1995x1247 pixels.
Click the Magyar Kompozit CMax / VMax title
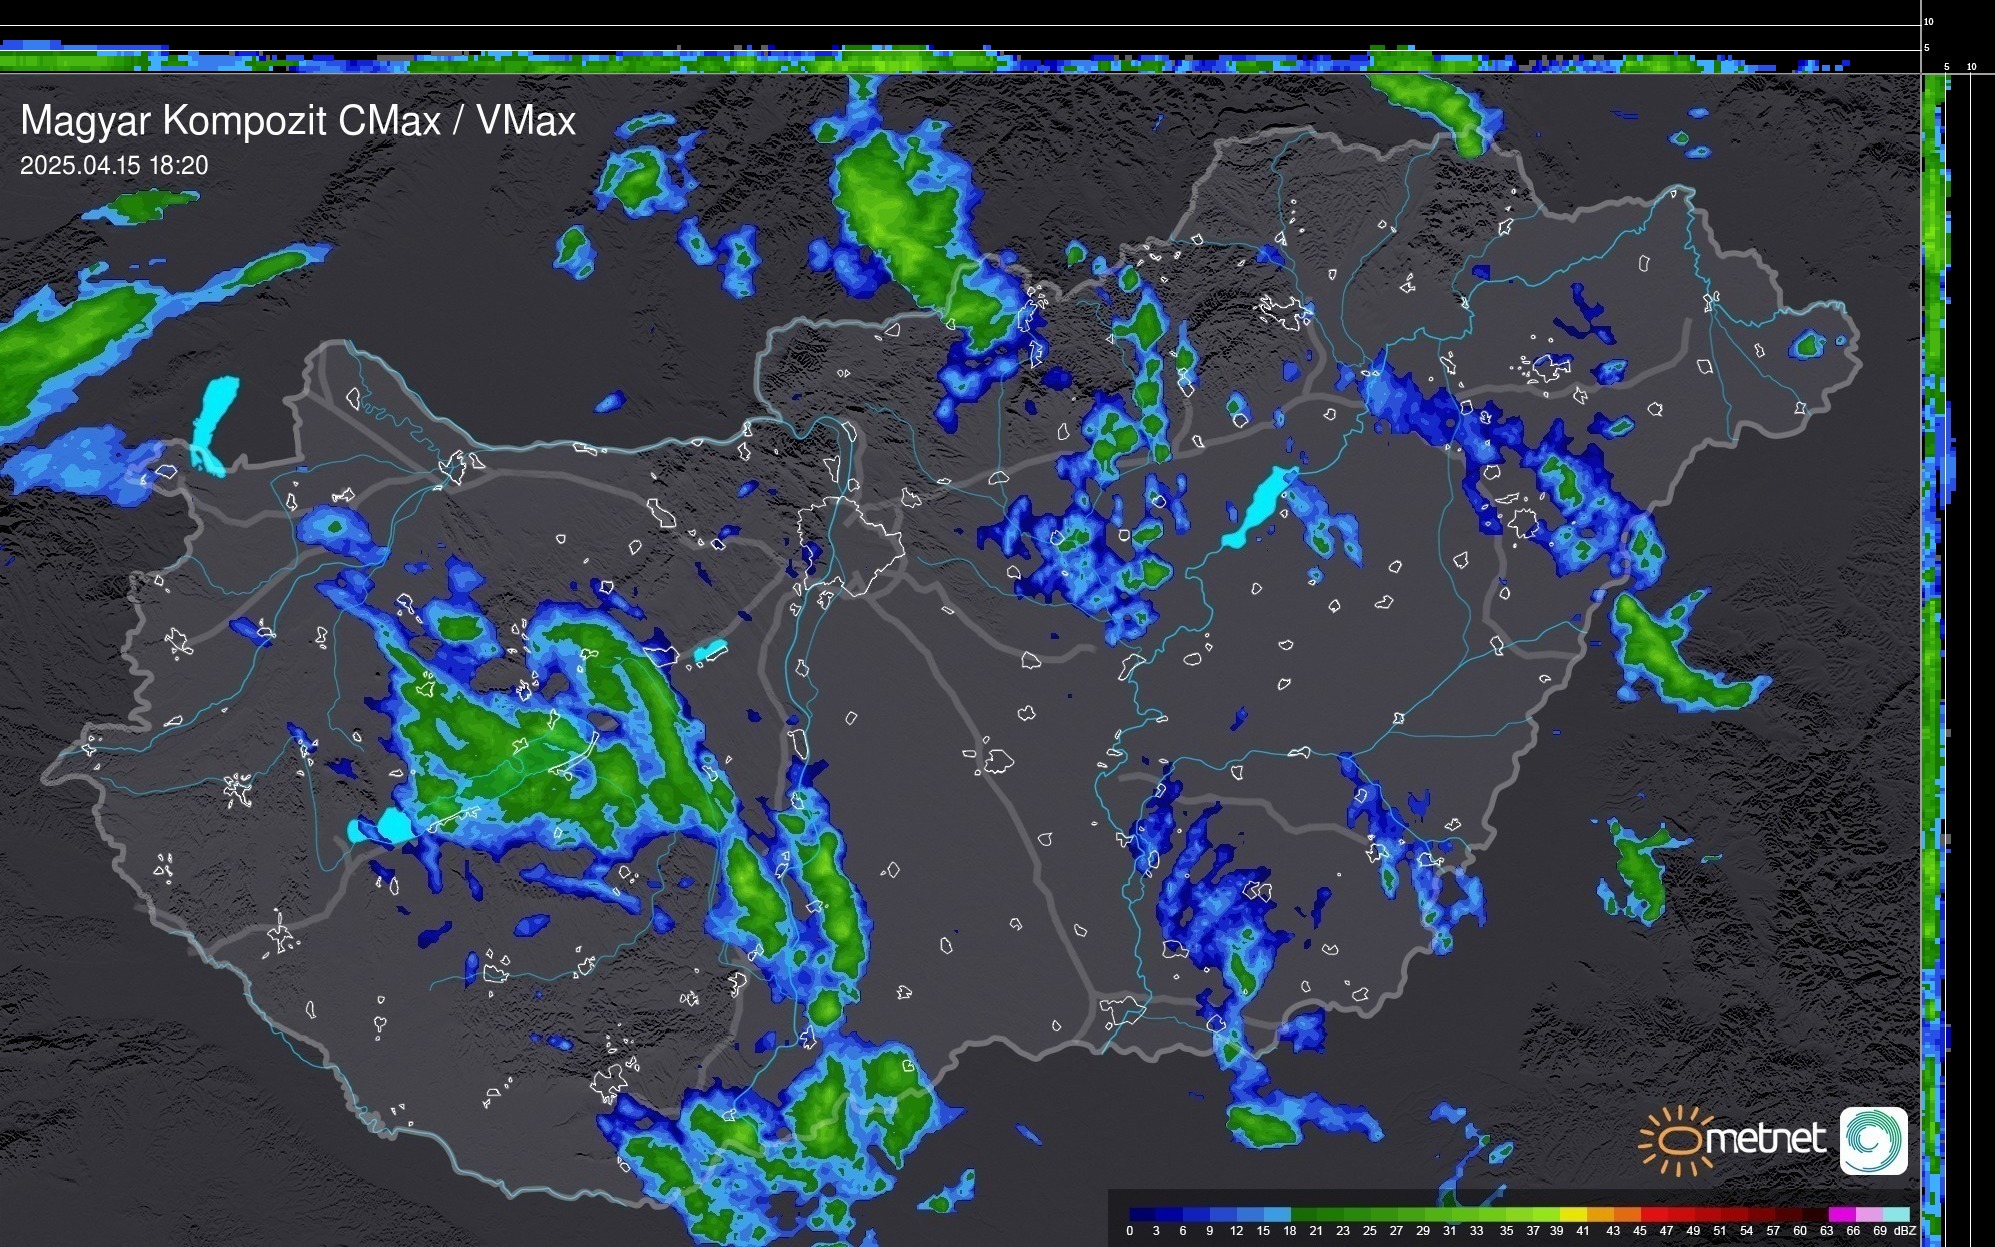click(298, 121)
